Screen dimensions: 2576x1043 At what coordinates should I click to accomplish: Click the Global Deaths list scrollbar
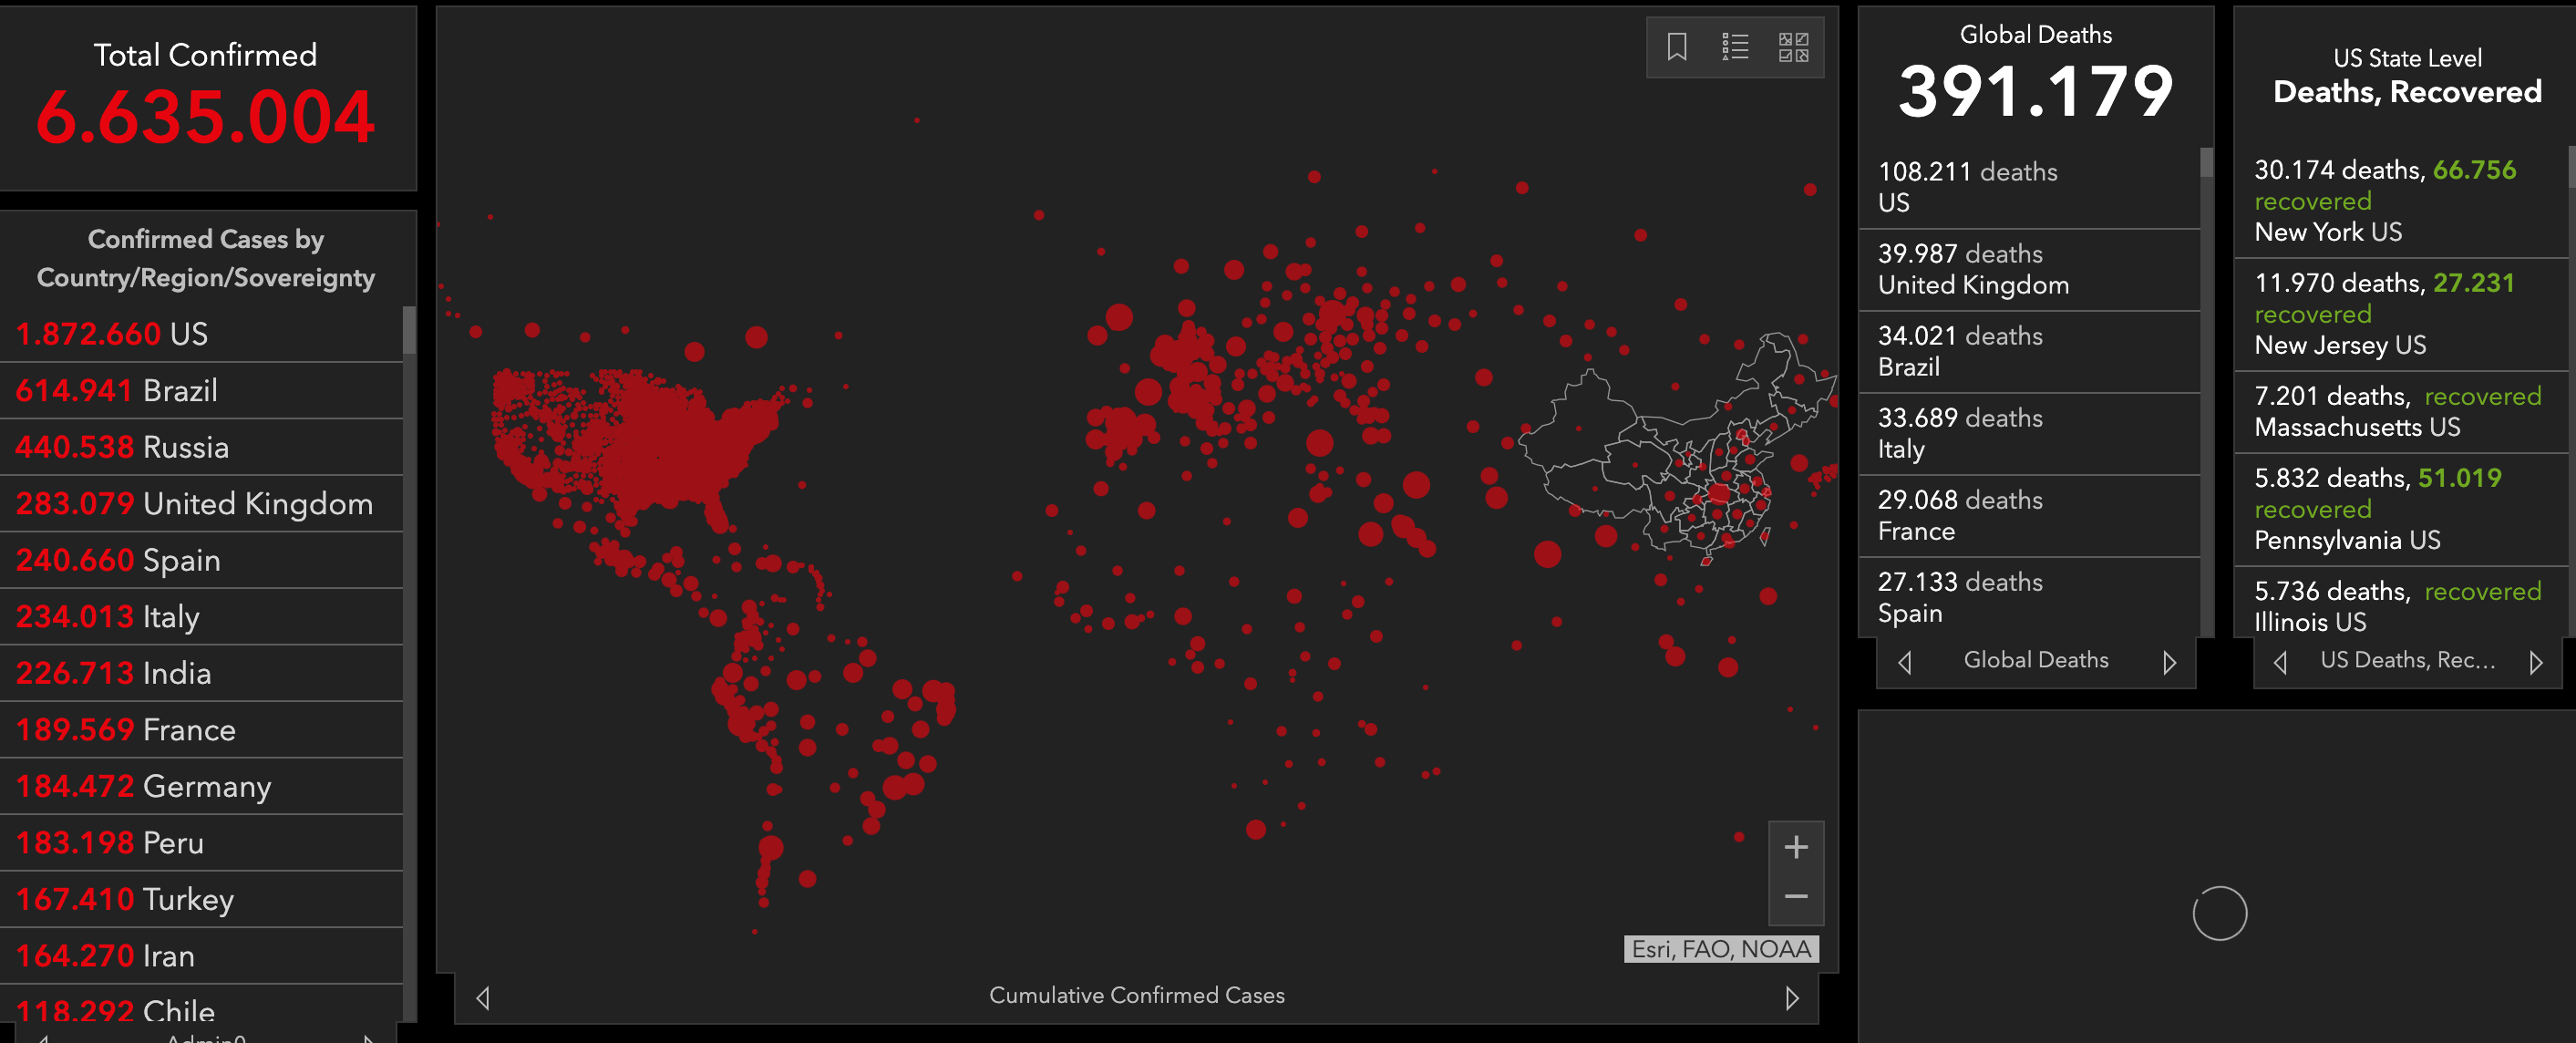pyautogui.click(x=2206, y=163)
